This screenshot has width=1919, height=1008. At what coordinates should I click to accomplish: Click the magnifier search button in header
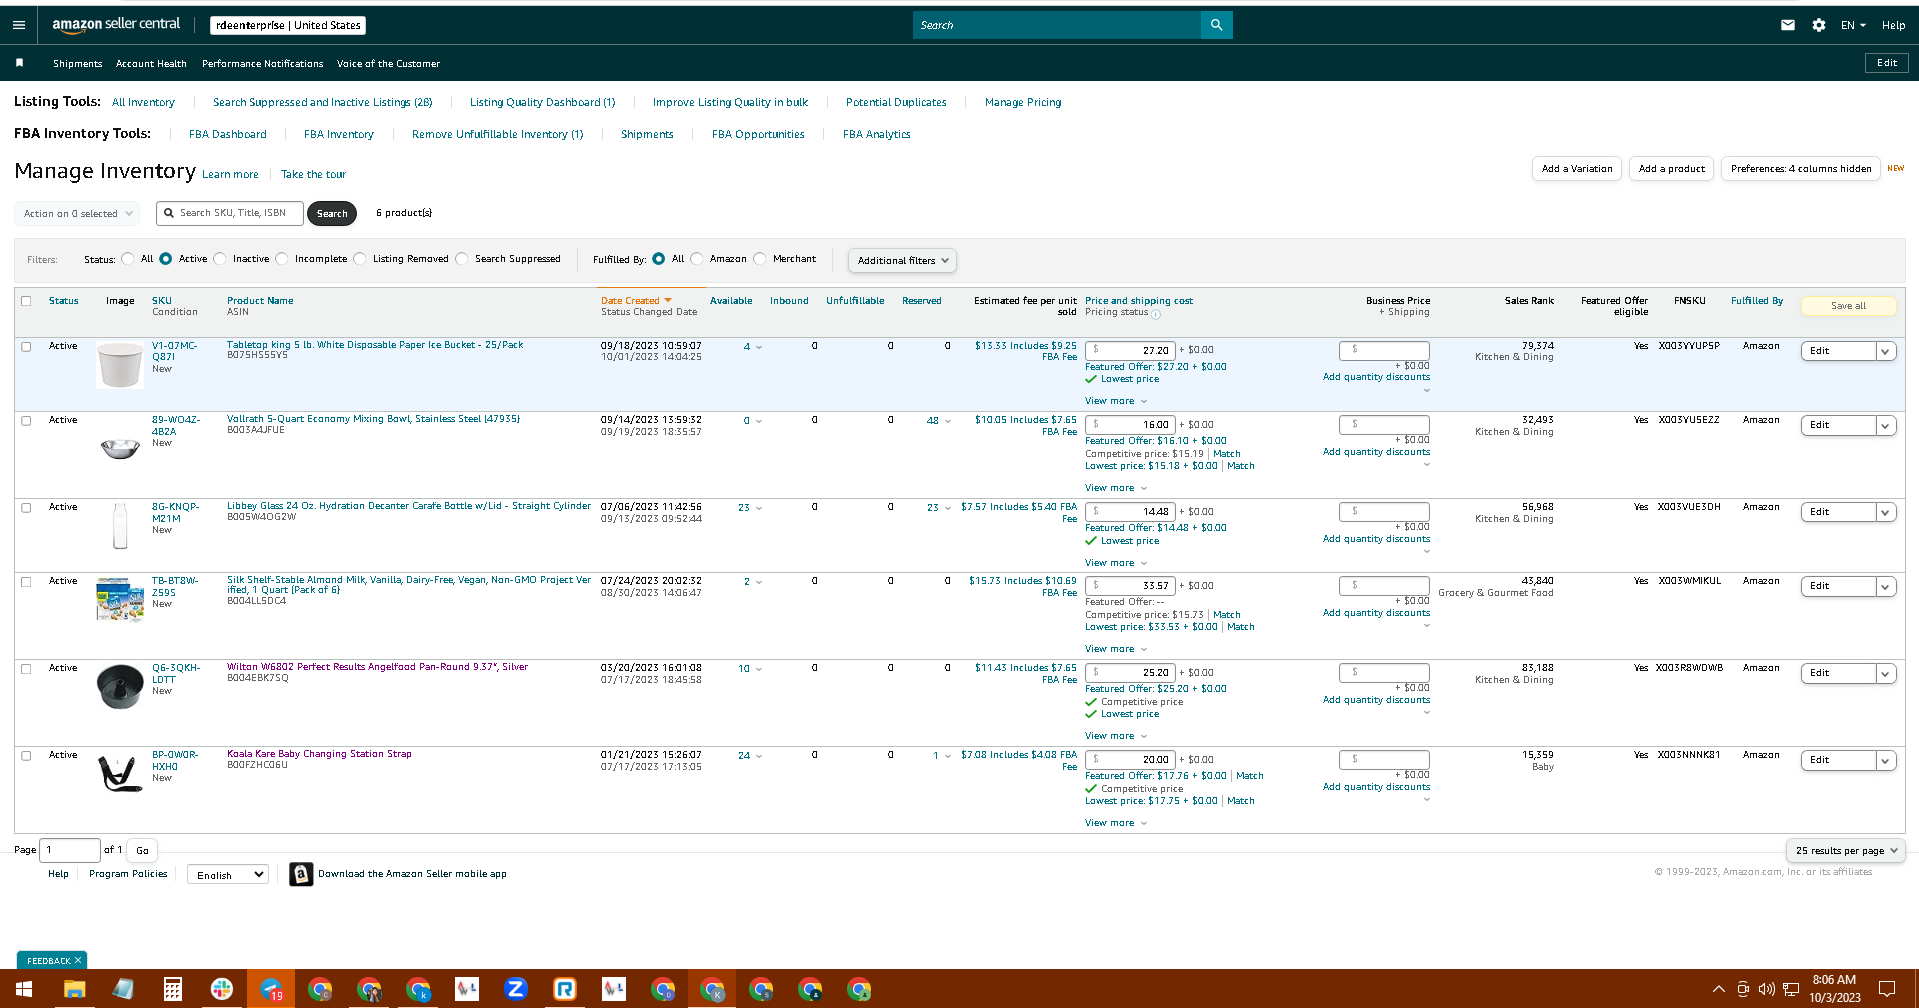click(1216, 25)
